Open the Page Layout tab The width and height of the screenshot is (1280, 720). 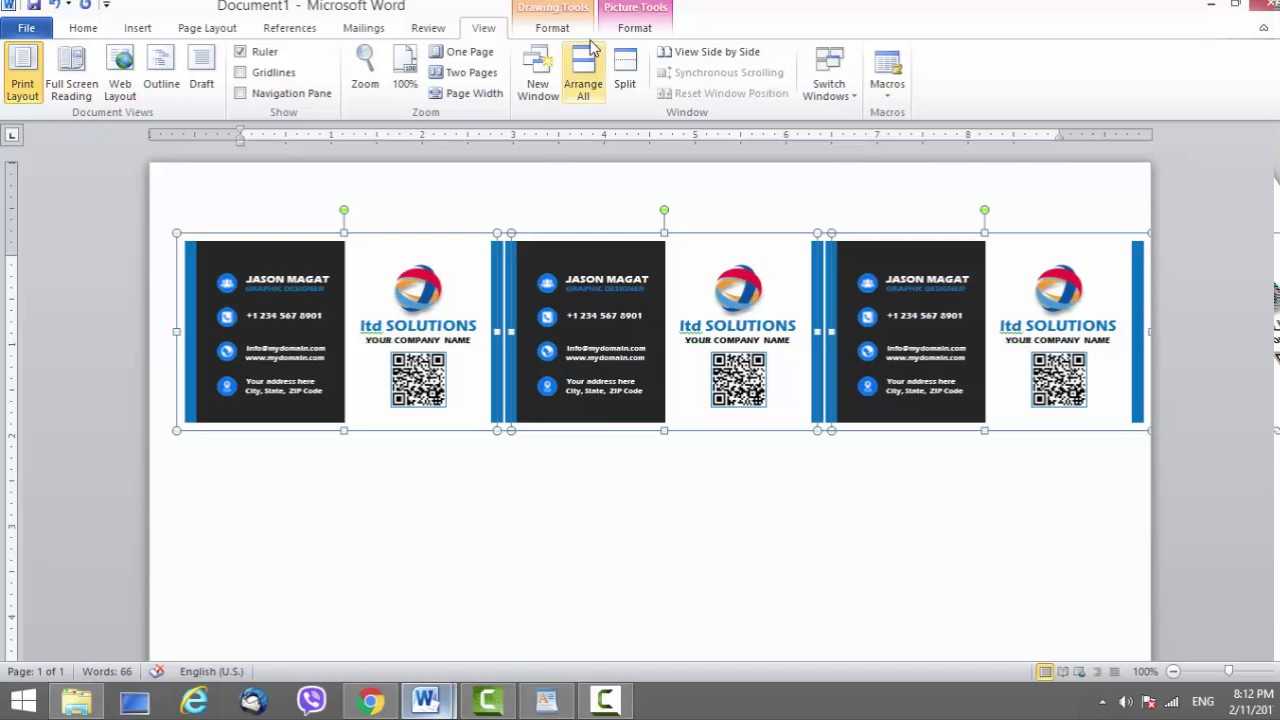(x=207, y=28)
